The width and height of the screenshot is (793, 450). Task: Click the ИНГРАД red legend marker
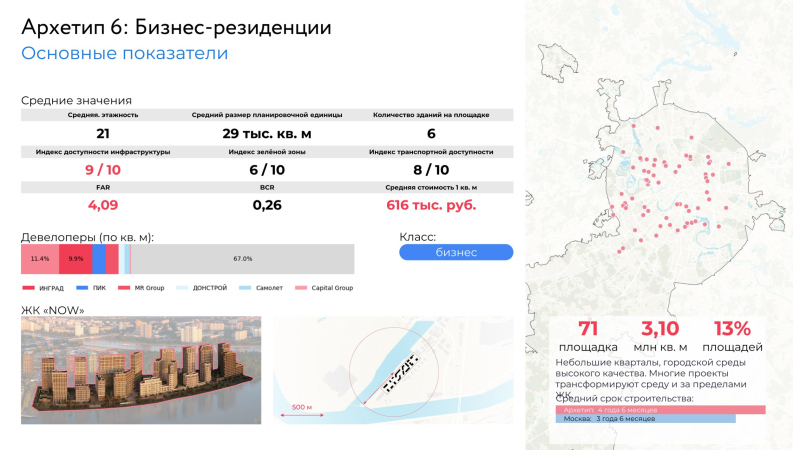pyautogui.click(x=28, y=288)
